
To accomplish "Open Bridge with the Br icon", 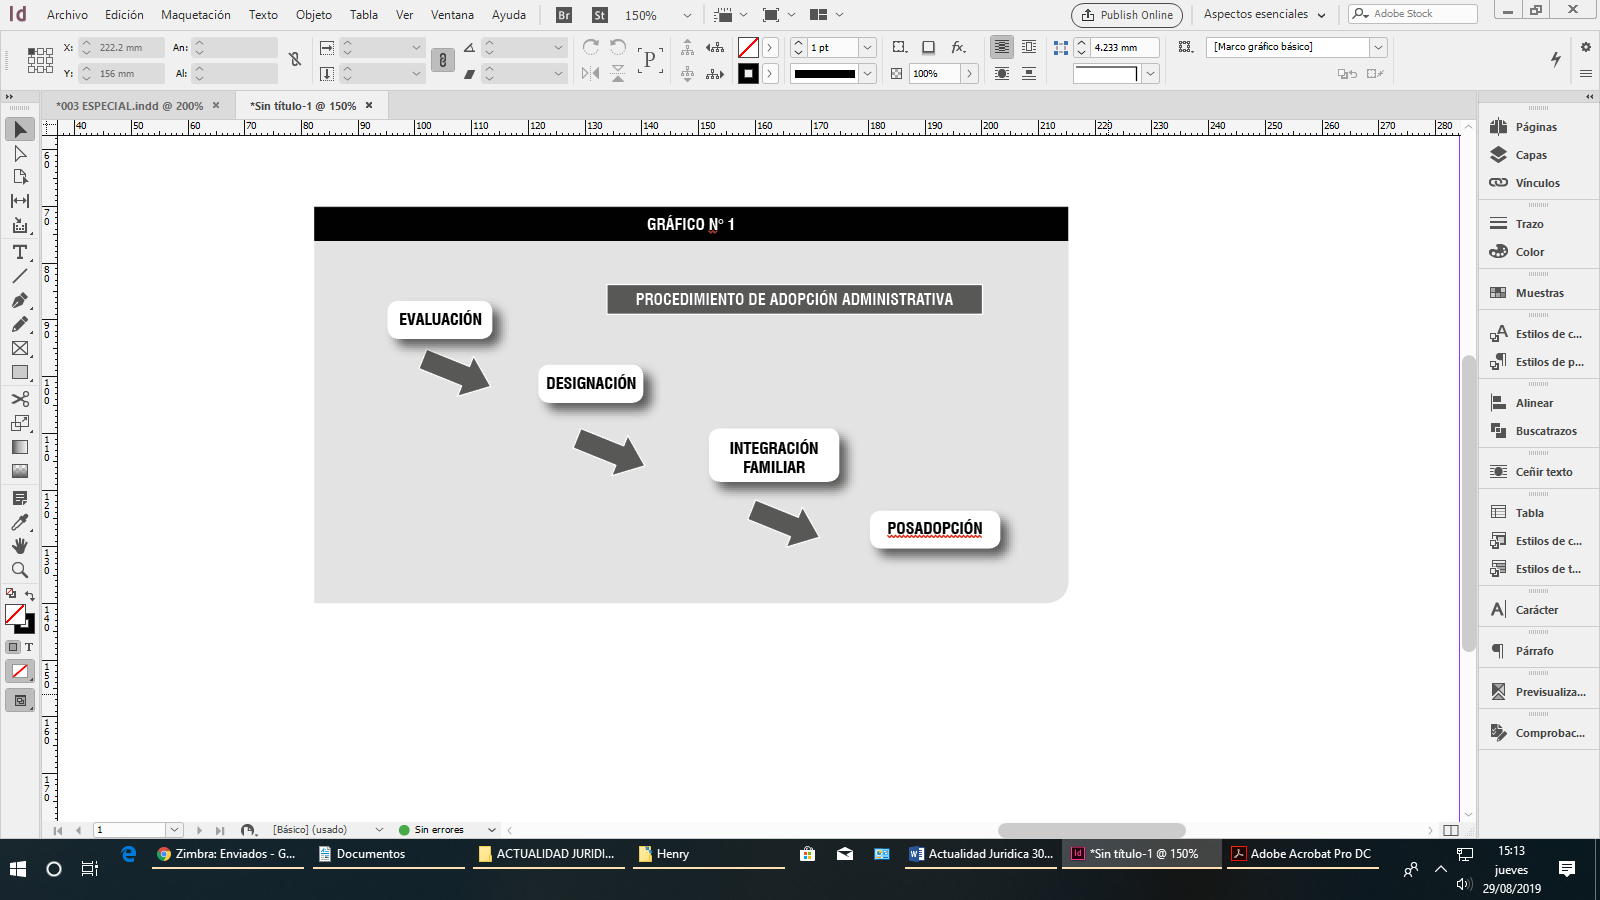I will tap(564, 15).
